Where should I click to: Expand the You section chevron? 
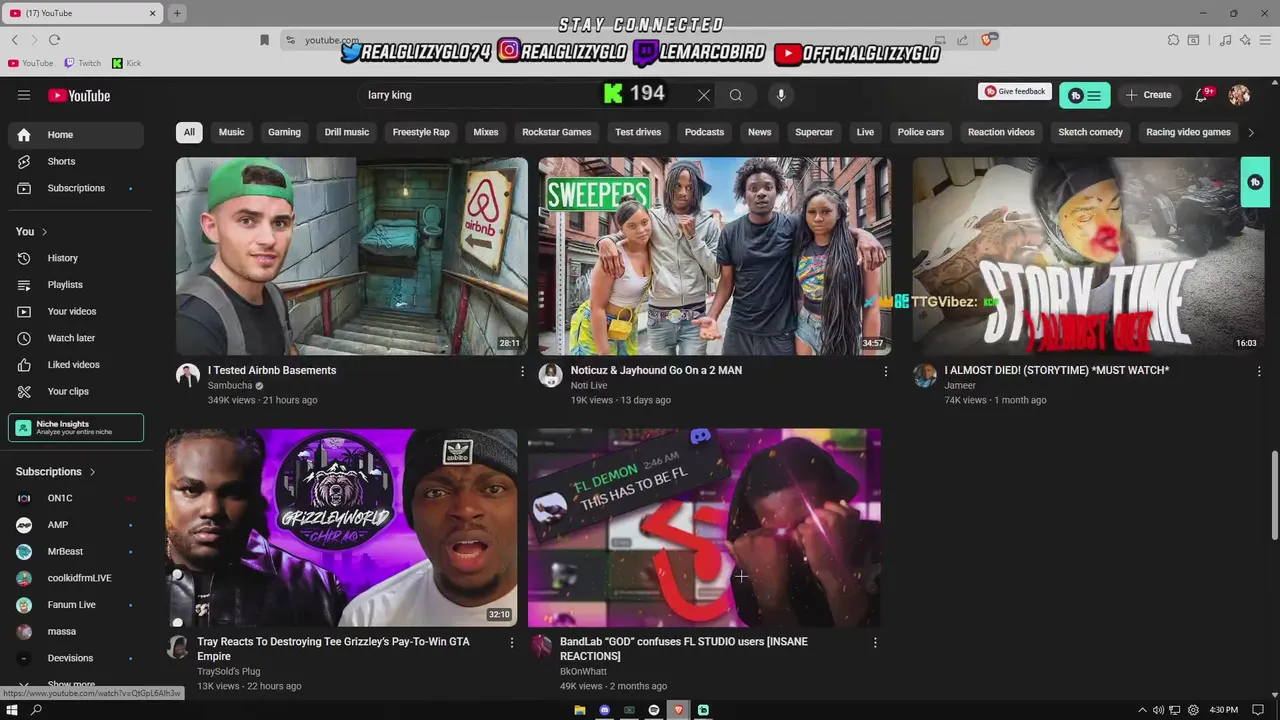pyautogui.click(x=44, y=232)
